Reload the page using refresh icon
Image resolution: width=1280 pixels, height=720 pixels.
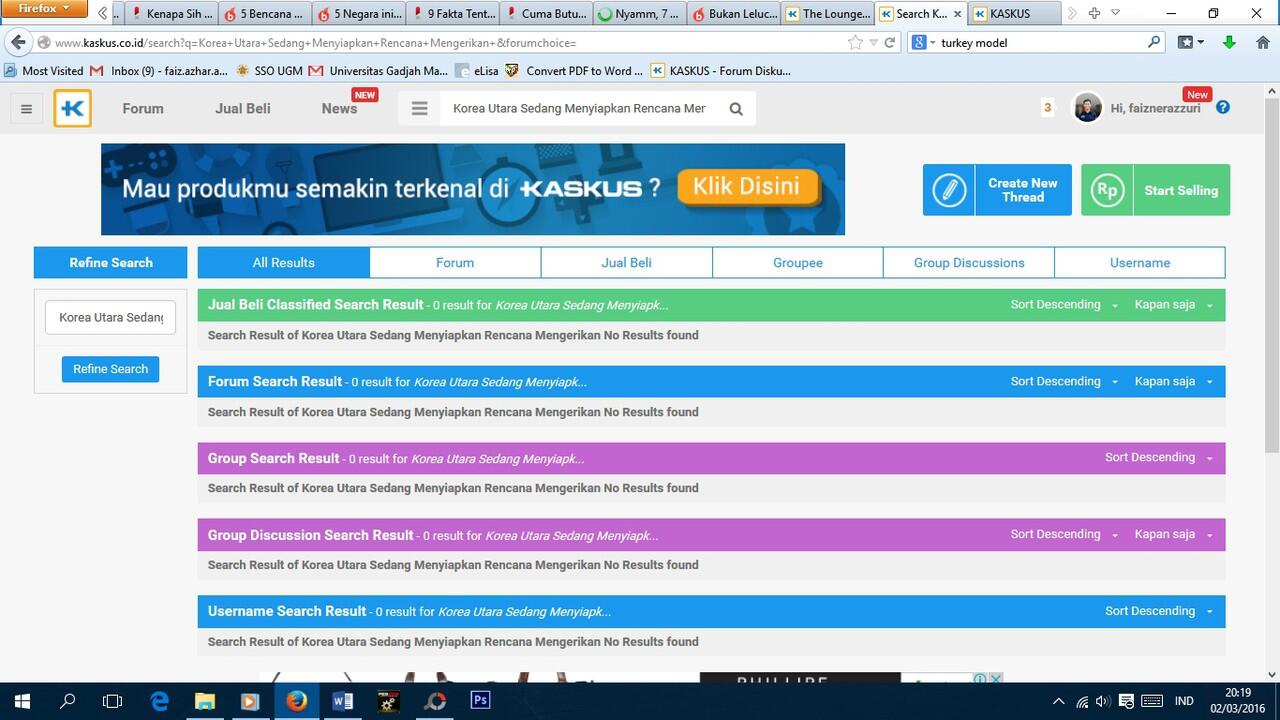pos(889,43)
